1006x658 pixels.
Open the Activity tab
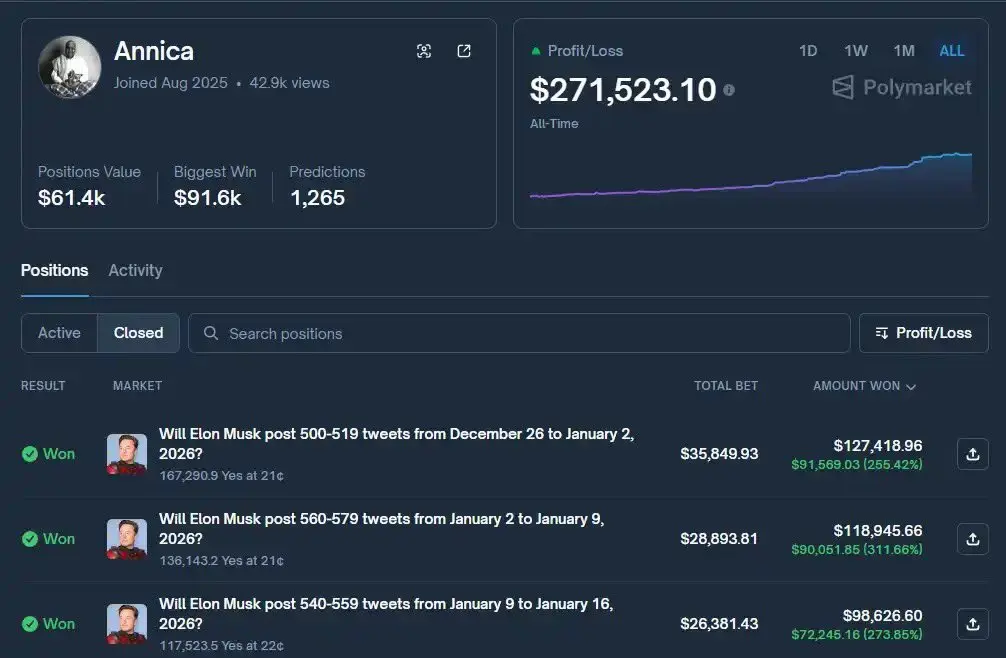click(x=135, y=271)
